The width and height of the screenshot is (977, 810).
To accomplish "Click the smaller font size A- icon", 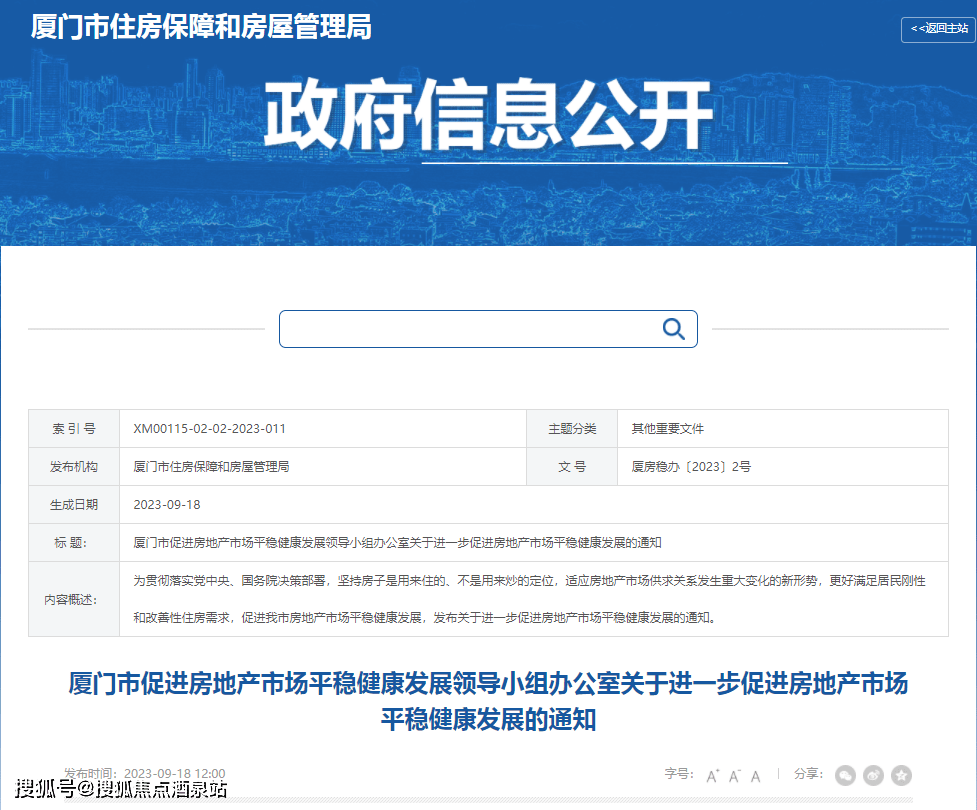I will [734, 774].
